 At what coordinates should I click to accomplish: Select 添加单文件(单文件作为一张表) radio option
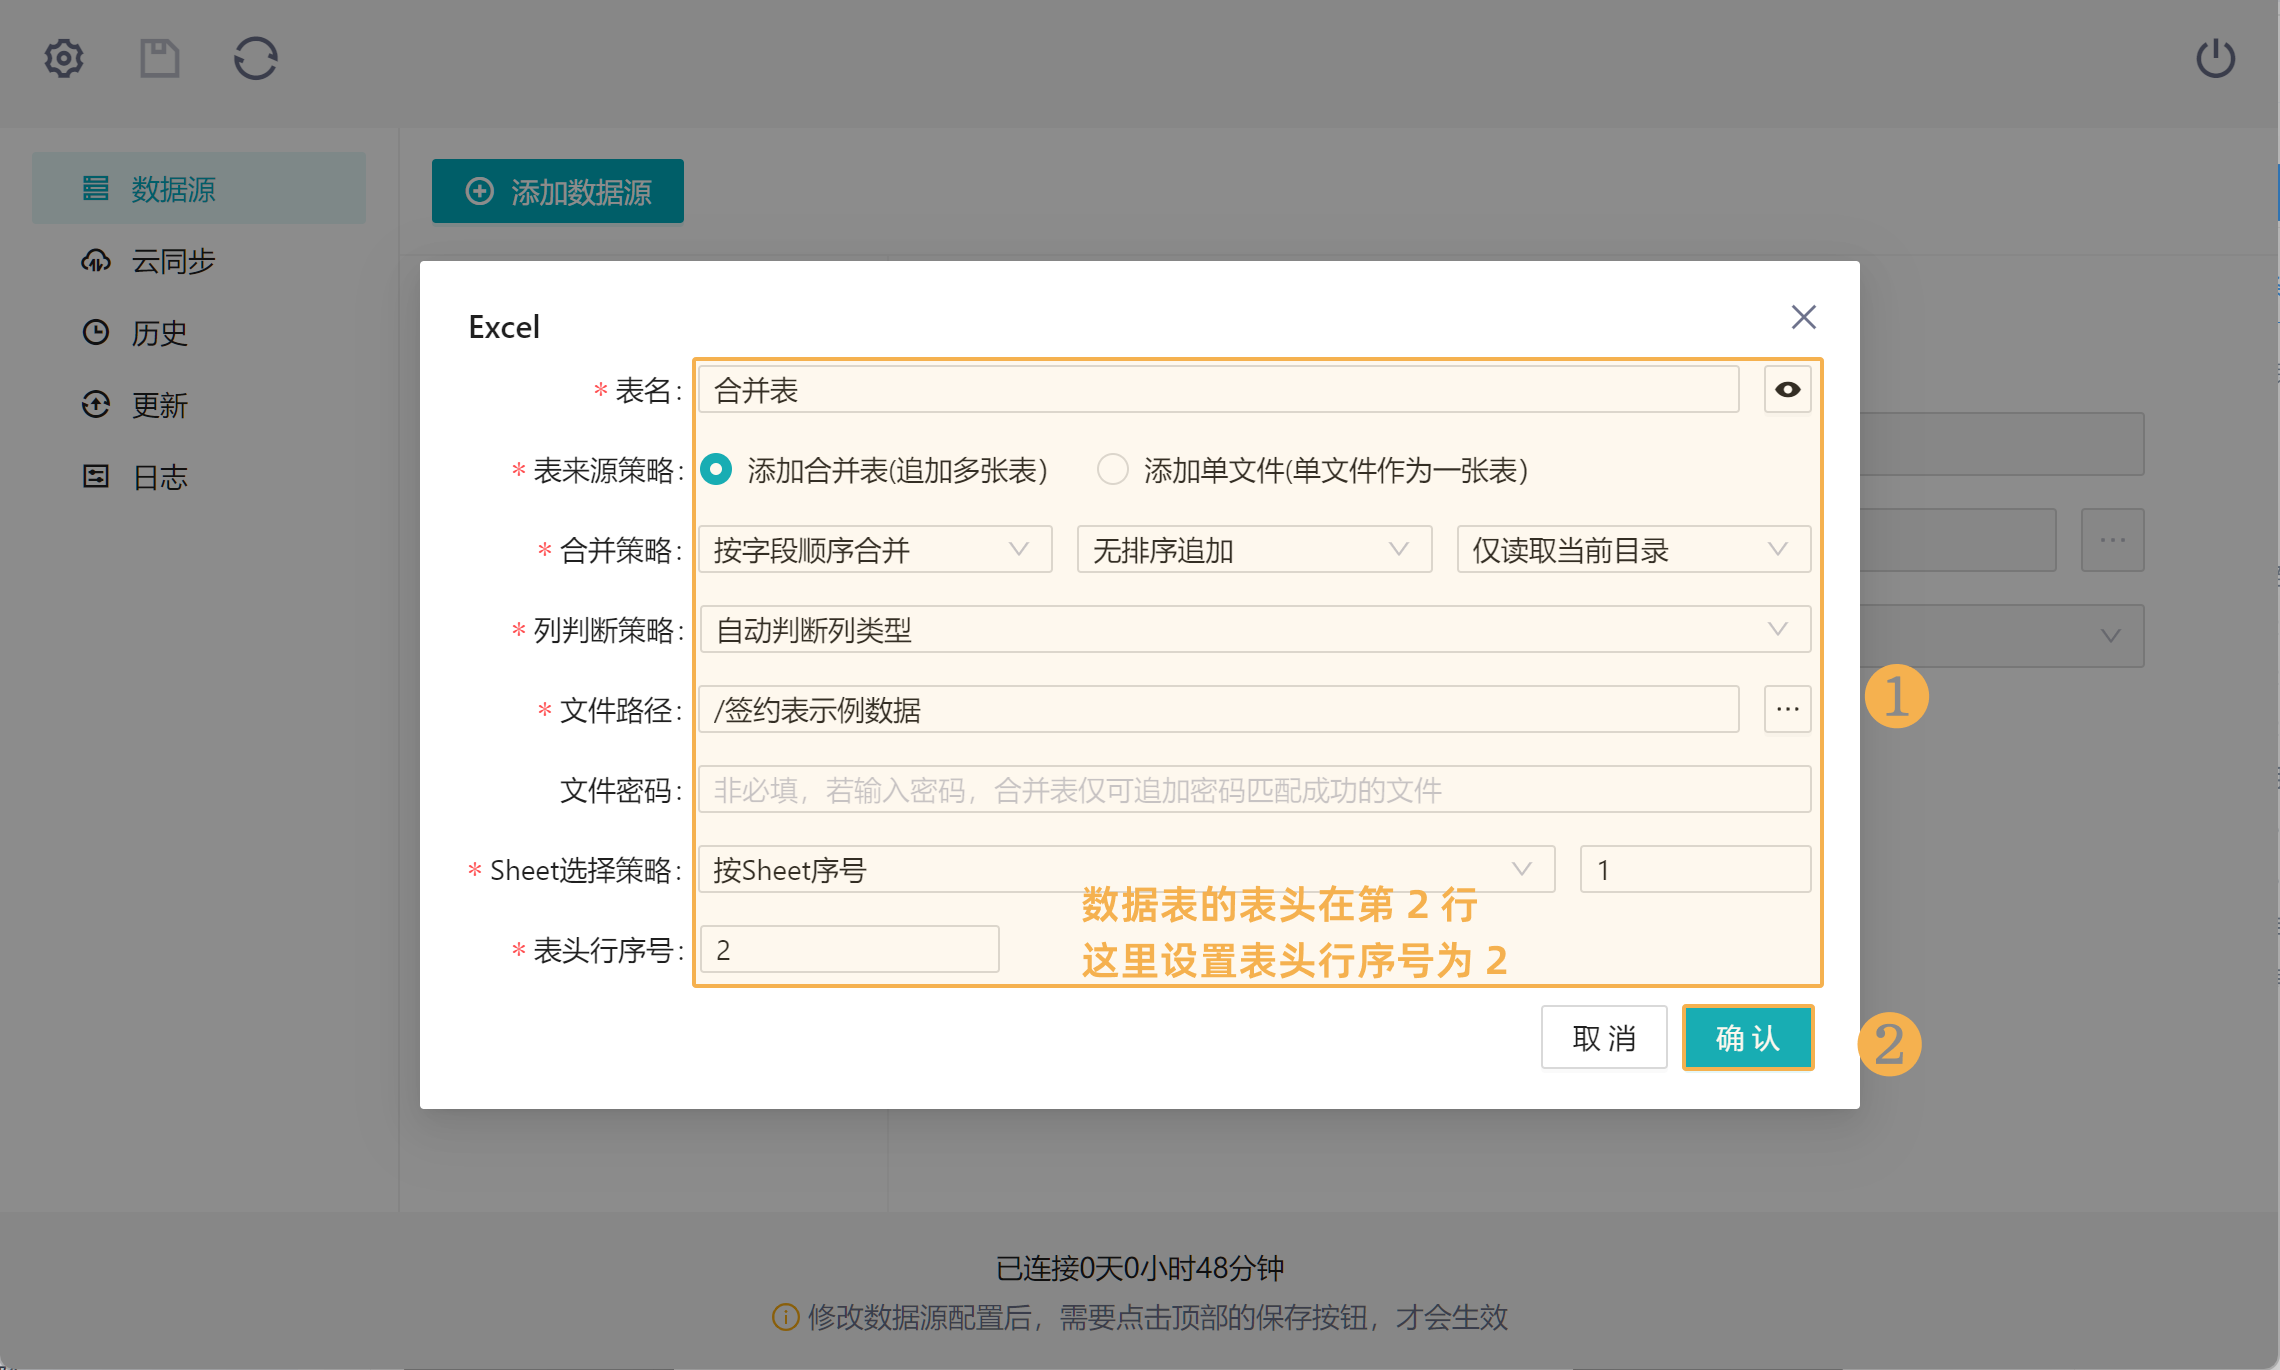click(x=1112, y=470)
